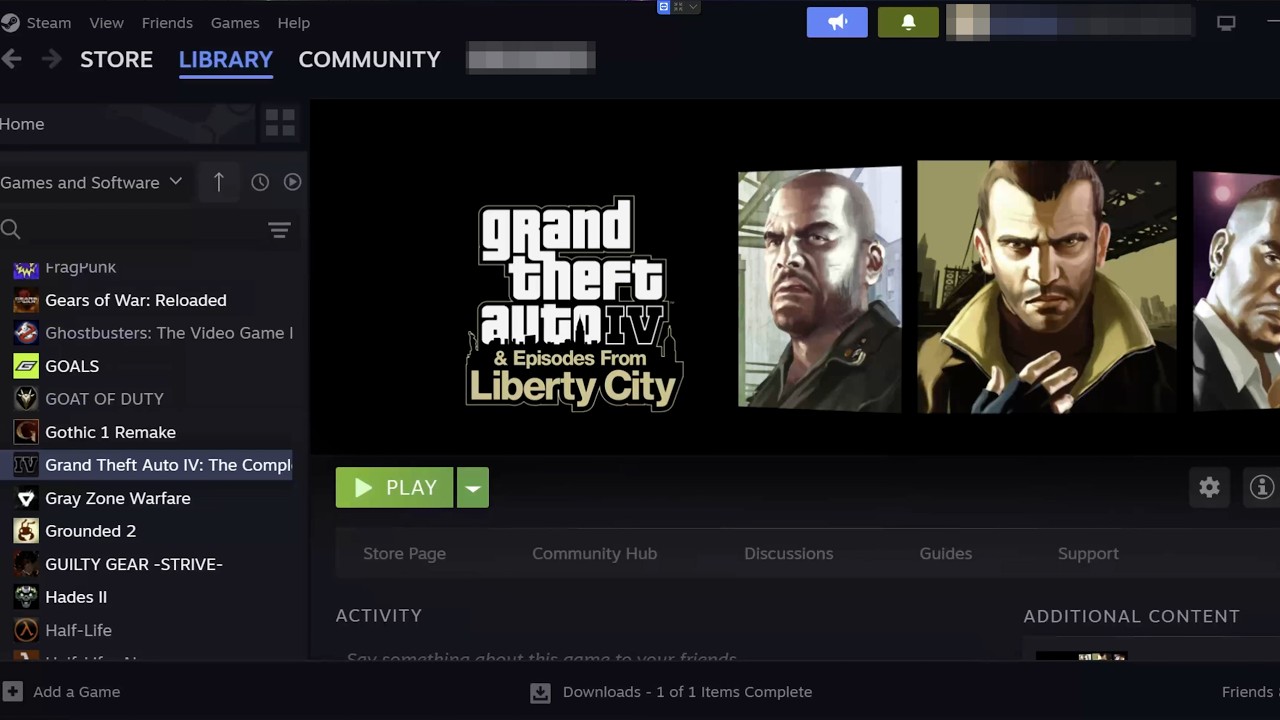The height and width of the screenshot is (720, 1280).
Task: Click the ADDITIONAL CONTENT heading
Action: pyautogui.click(x=1131, y=616)
